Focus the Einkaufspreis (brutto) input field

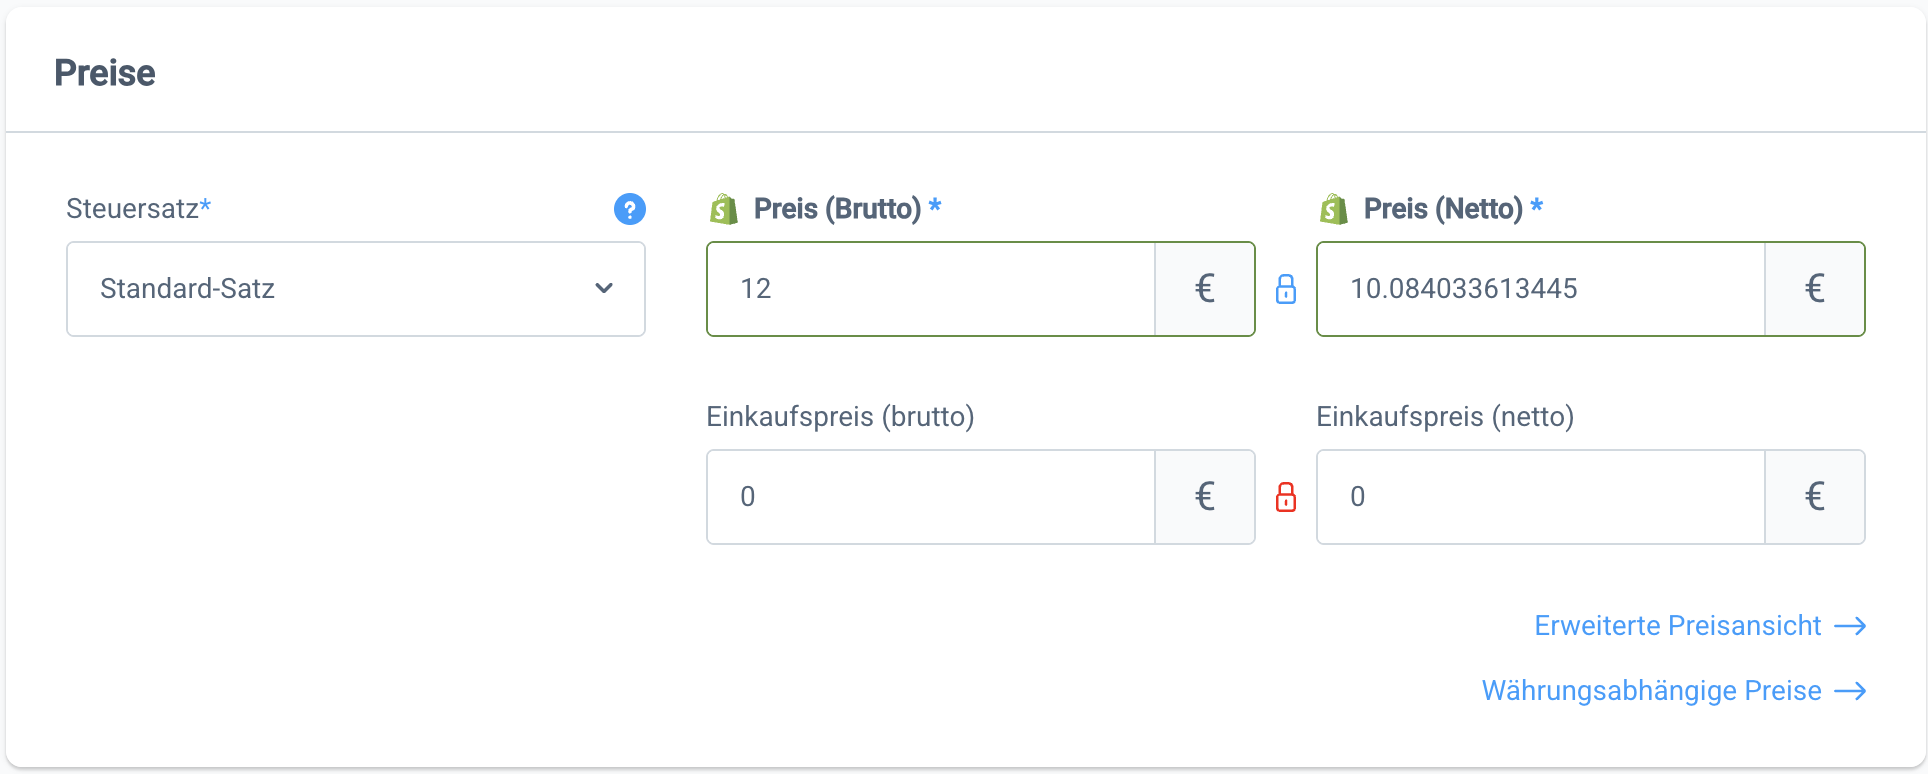(x=930, y=497)
